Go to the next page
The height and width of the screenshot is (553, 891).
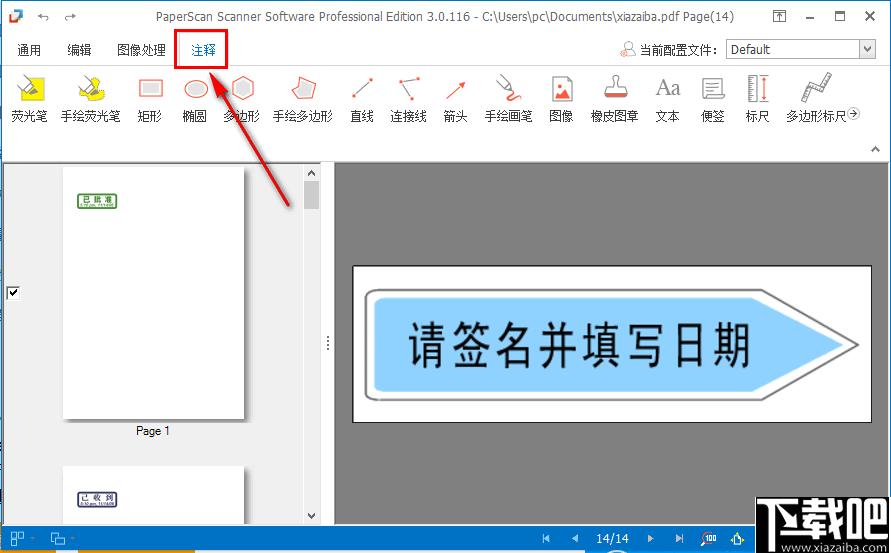click(x=651, y=538)
